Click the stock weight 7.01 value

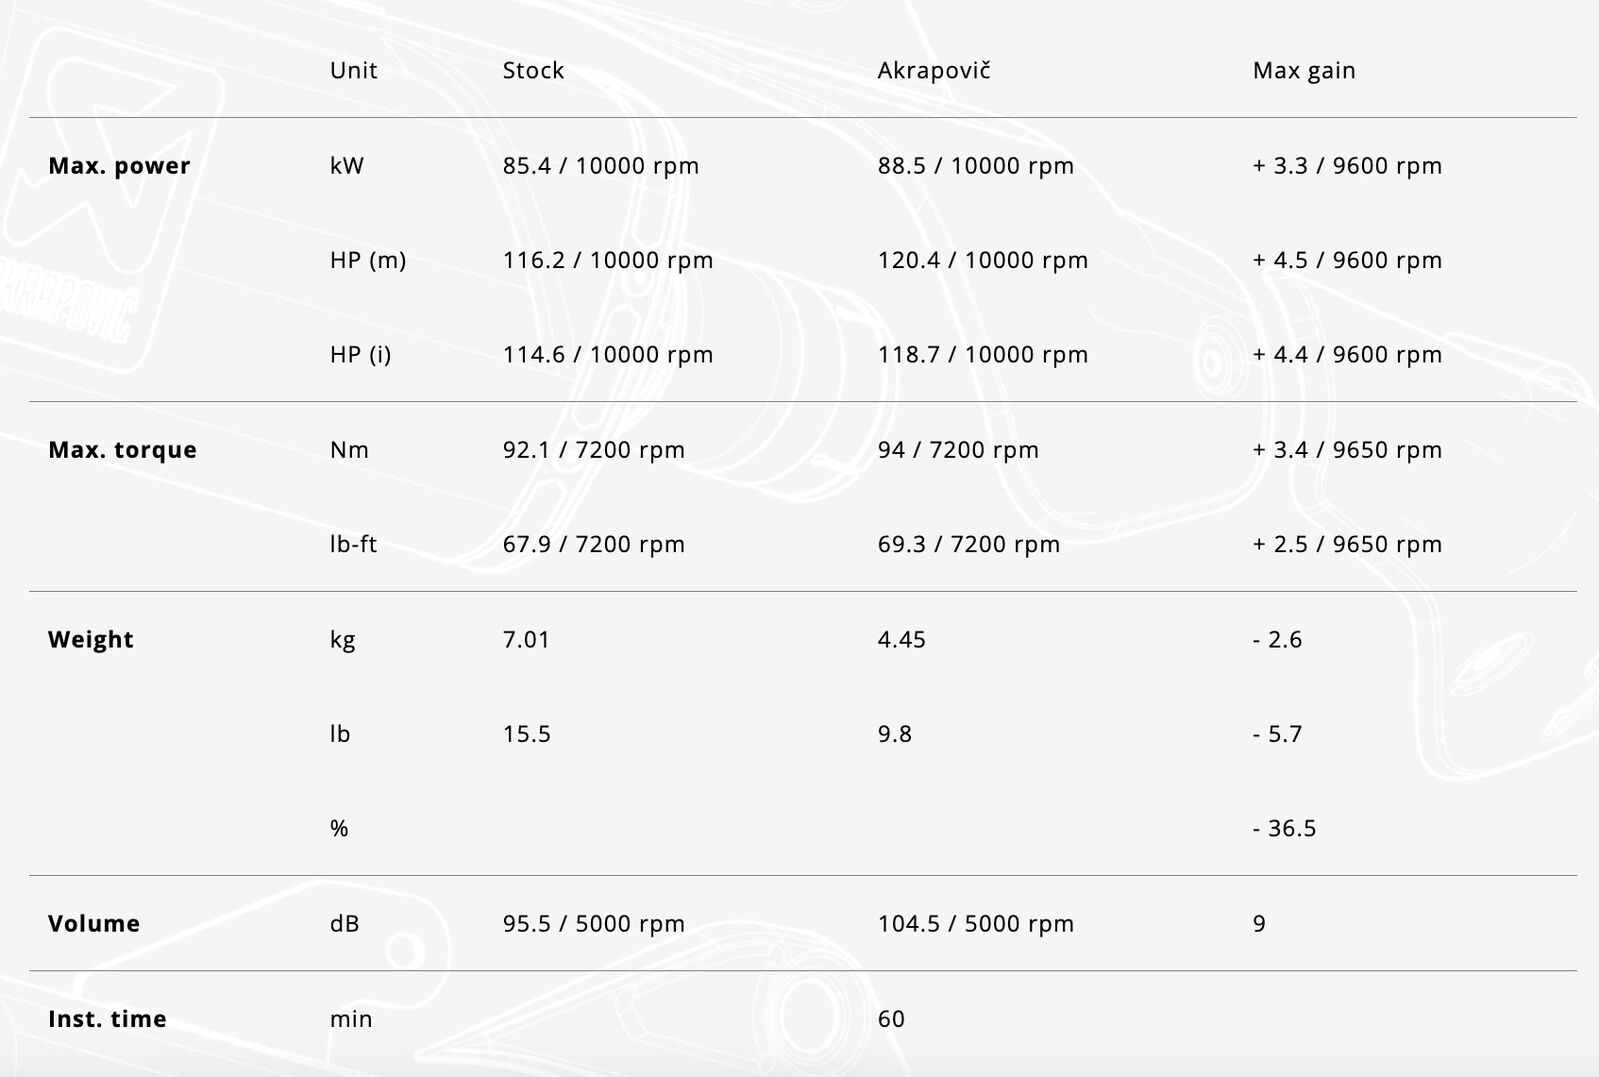click(526, 639)
